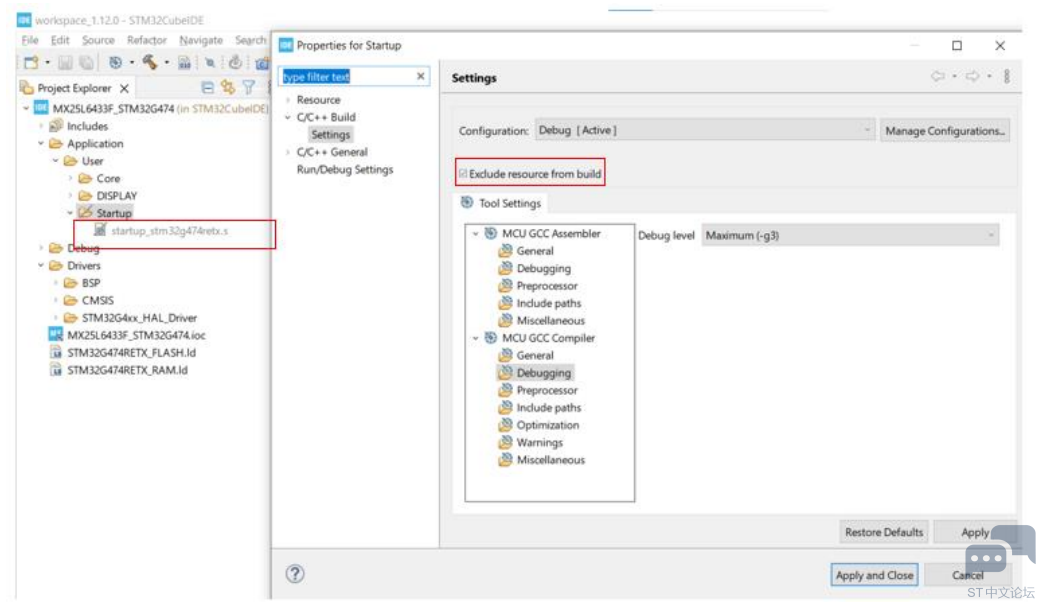Image resolution: width=1044 pixels, height=608 pixels.
Task: Collapse All in Project Explorer
Action: (x=208, y=87)
